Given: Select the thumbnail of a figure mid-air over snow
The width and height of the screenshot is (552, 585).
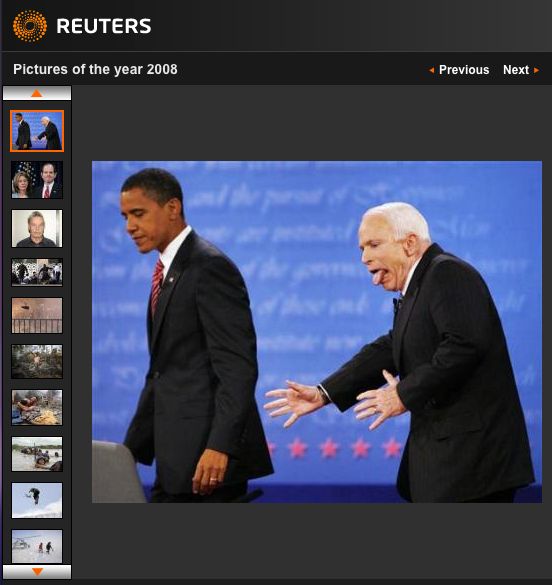Looking at the screenshot, I should click(x=37, y=500).
